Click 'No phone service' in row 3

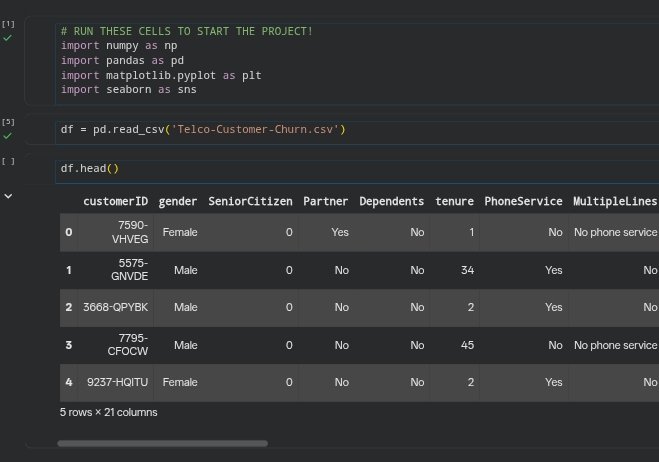(x=615, y=345)
